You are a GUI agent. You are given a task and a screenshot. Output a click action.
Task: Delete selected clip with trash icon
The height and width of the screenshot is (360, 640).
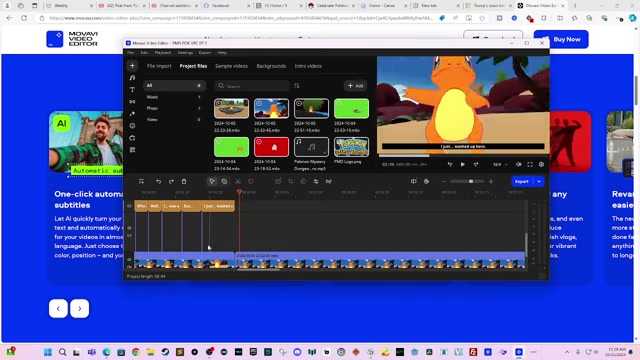pos(184,182)
